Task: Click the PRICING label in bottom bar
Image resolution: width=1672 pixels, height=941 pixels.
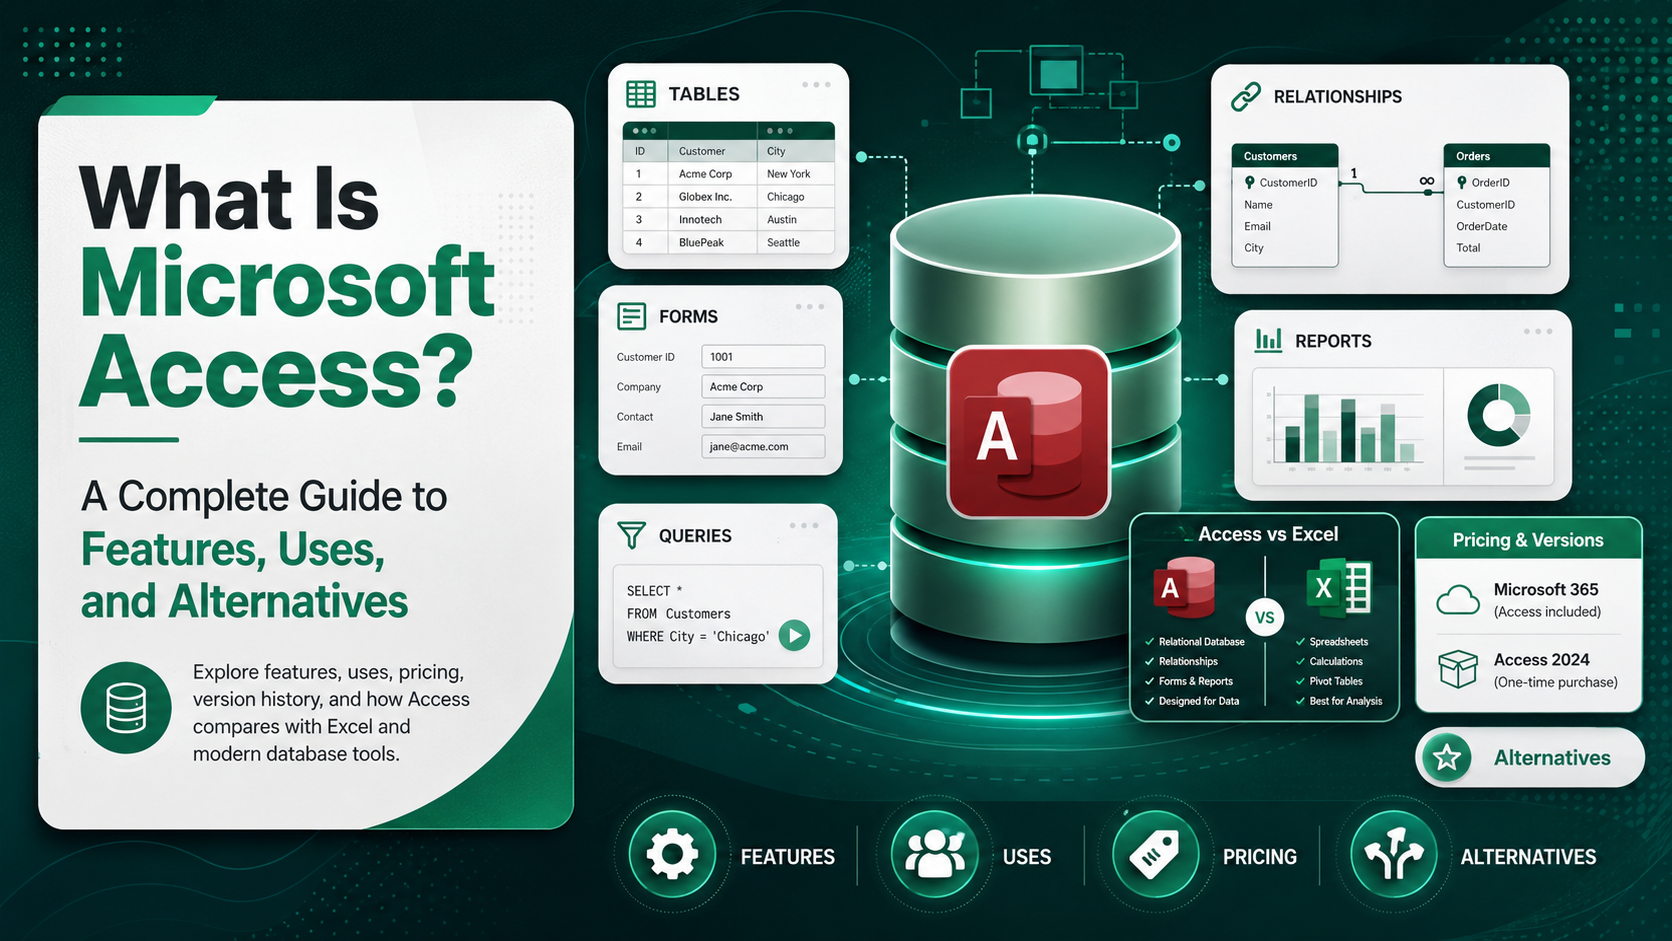Action: pyautogui.click(x=1260, y=857)
